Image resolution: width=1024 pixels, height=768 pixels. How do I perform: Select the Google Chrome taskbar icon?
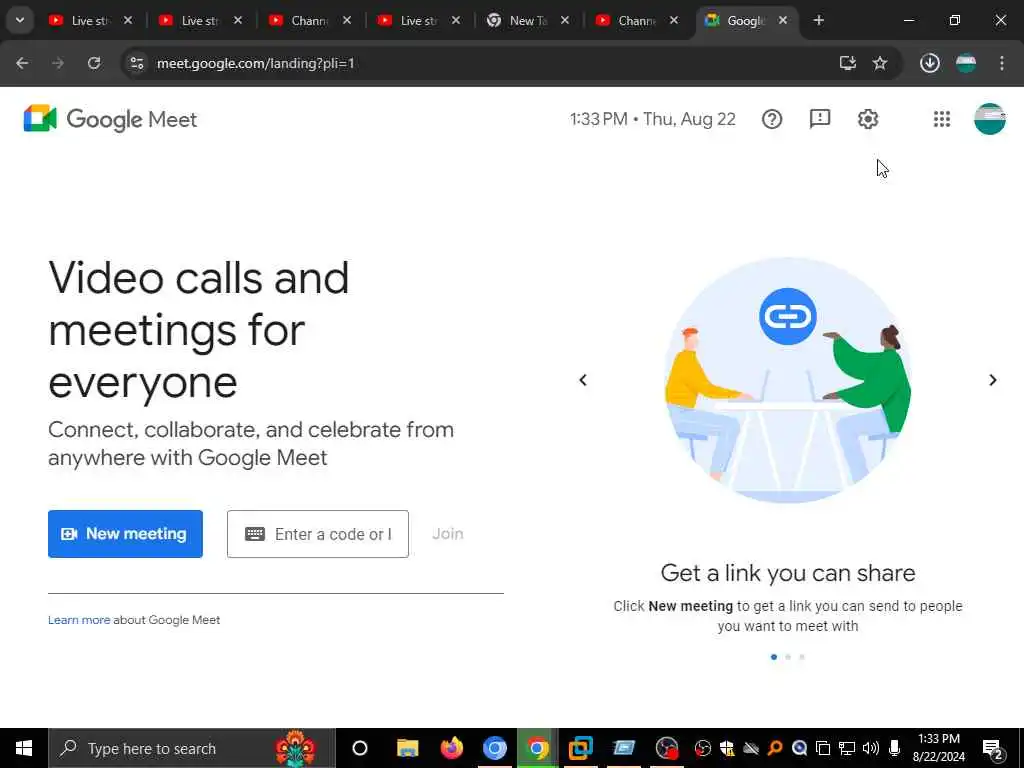pos(537,748)
